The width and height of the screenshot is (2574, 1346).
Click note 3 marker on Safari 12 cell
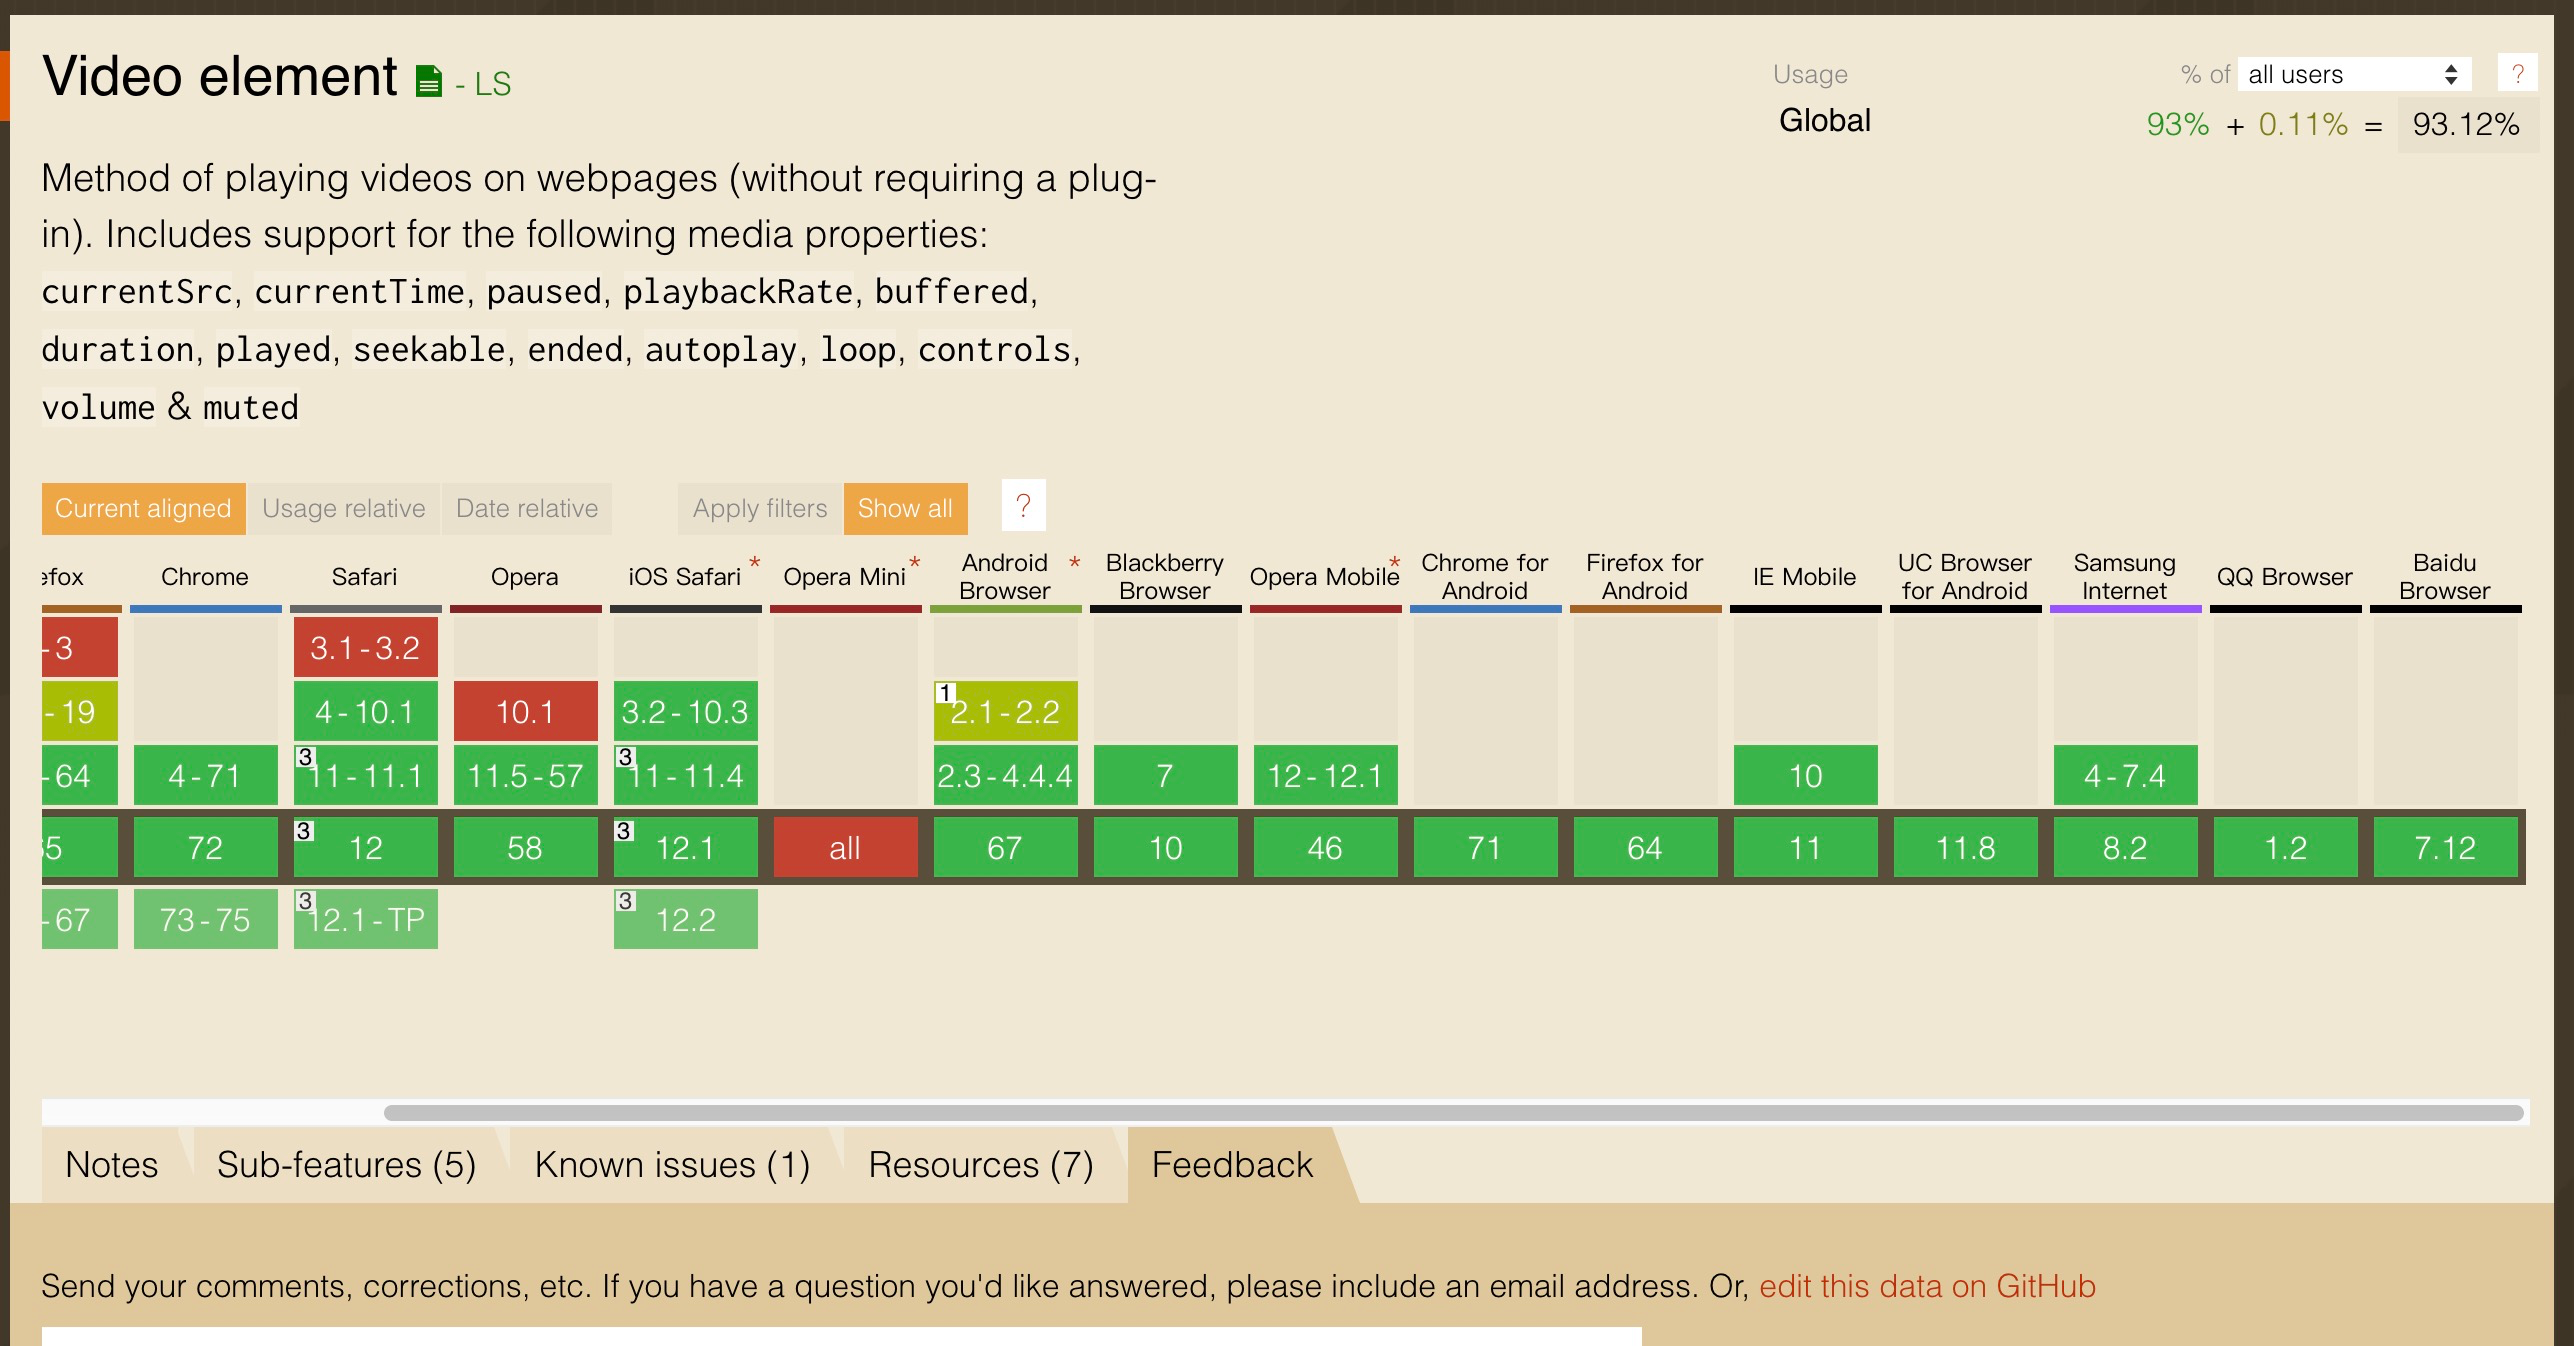tap(304, 830)
